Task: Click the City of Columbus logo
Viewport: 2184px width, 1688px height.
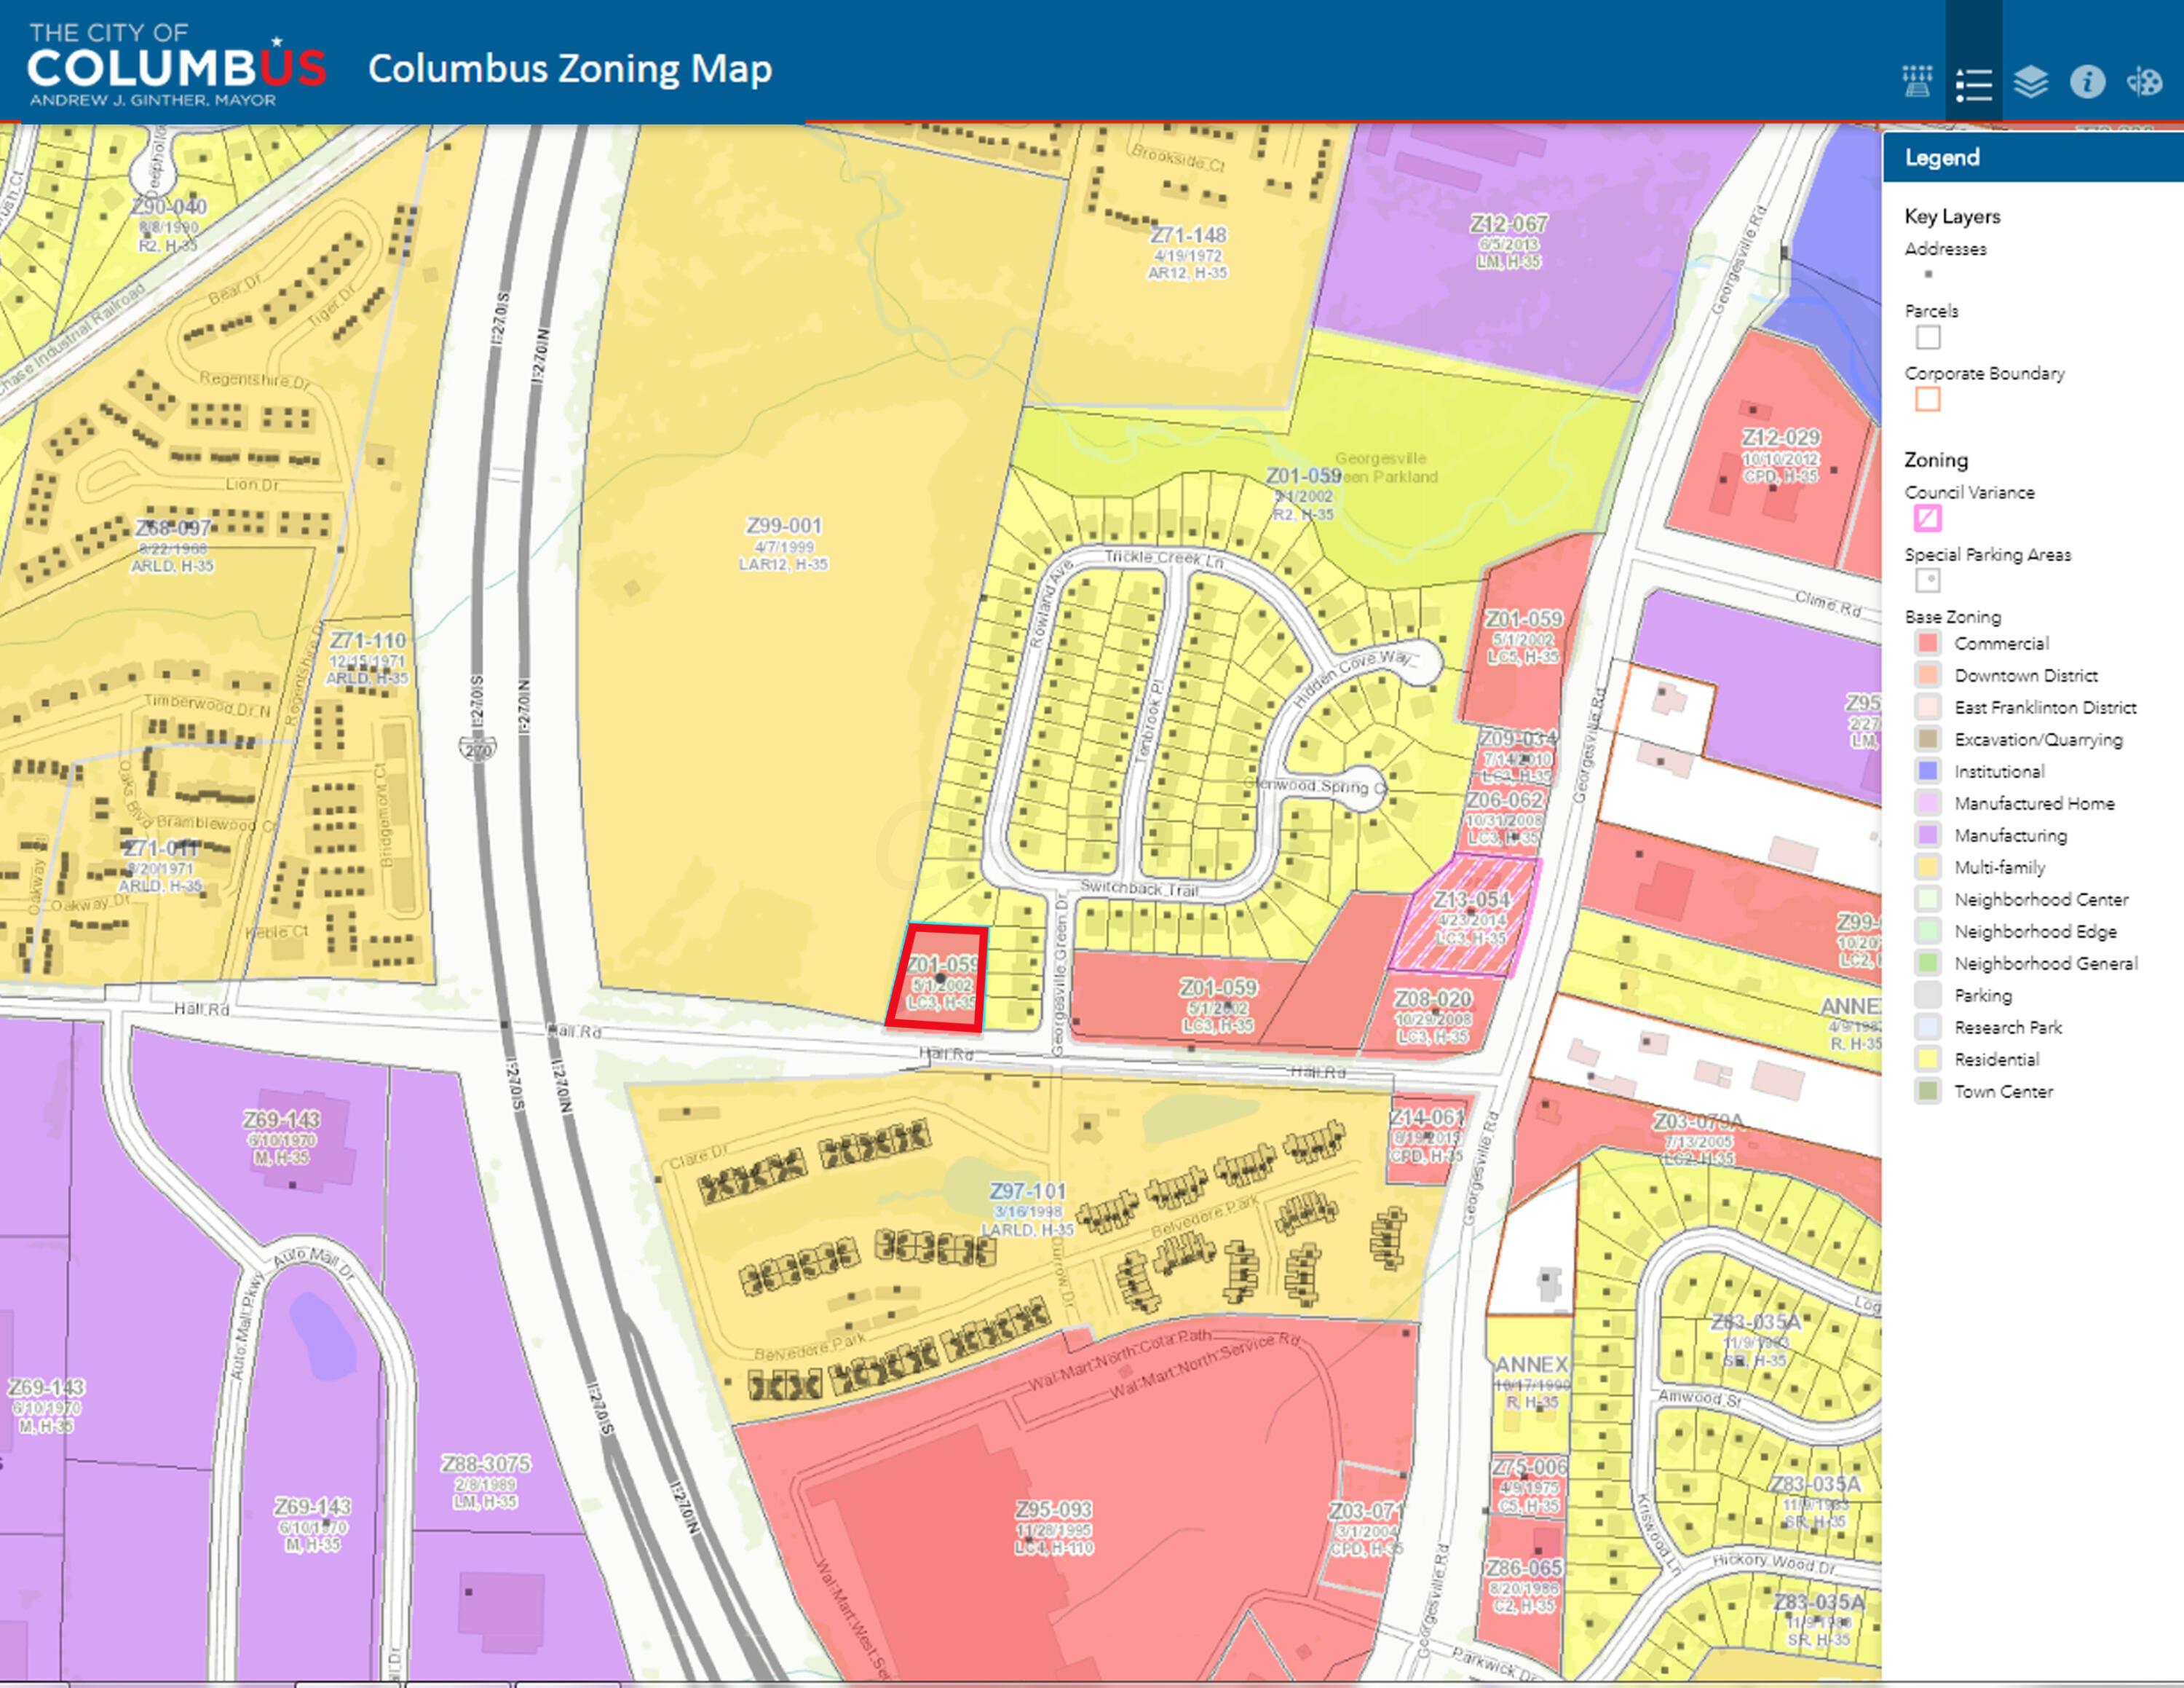Action: coord(176,64)
